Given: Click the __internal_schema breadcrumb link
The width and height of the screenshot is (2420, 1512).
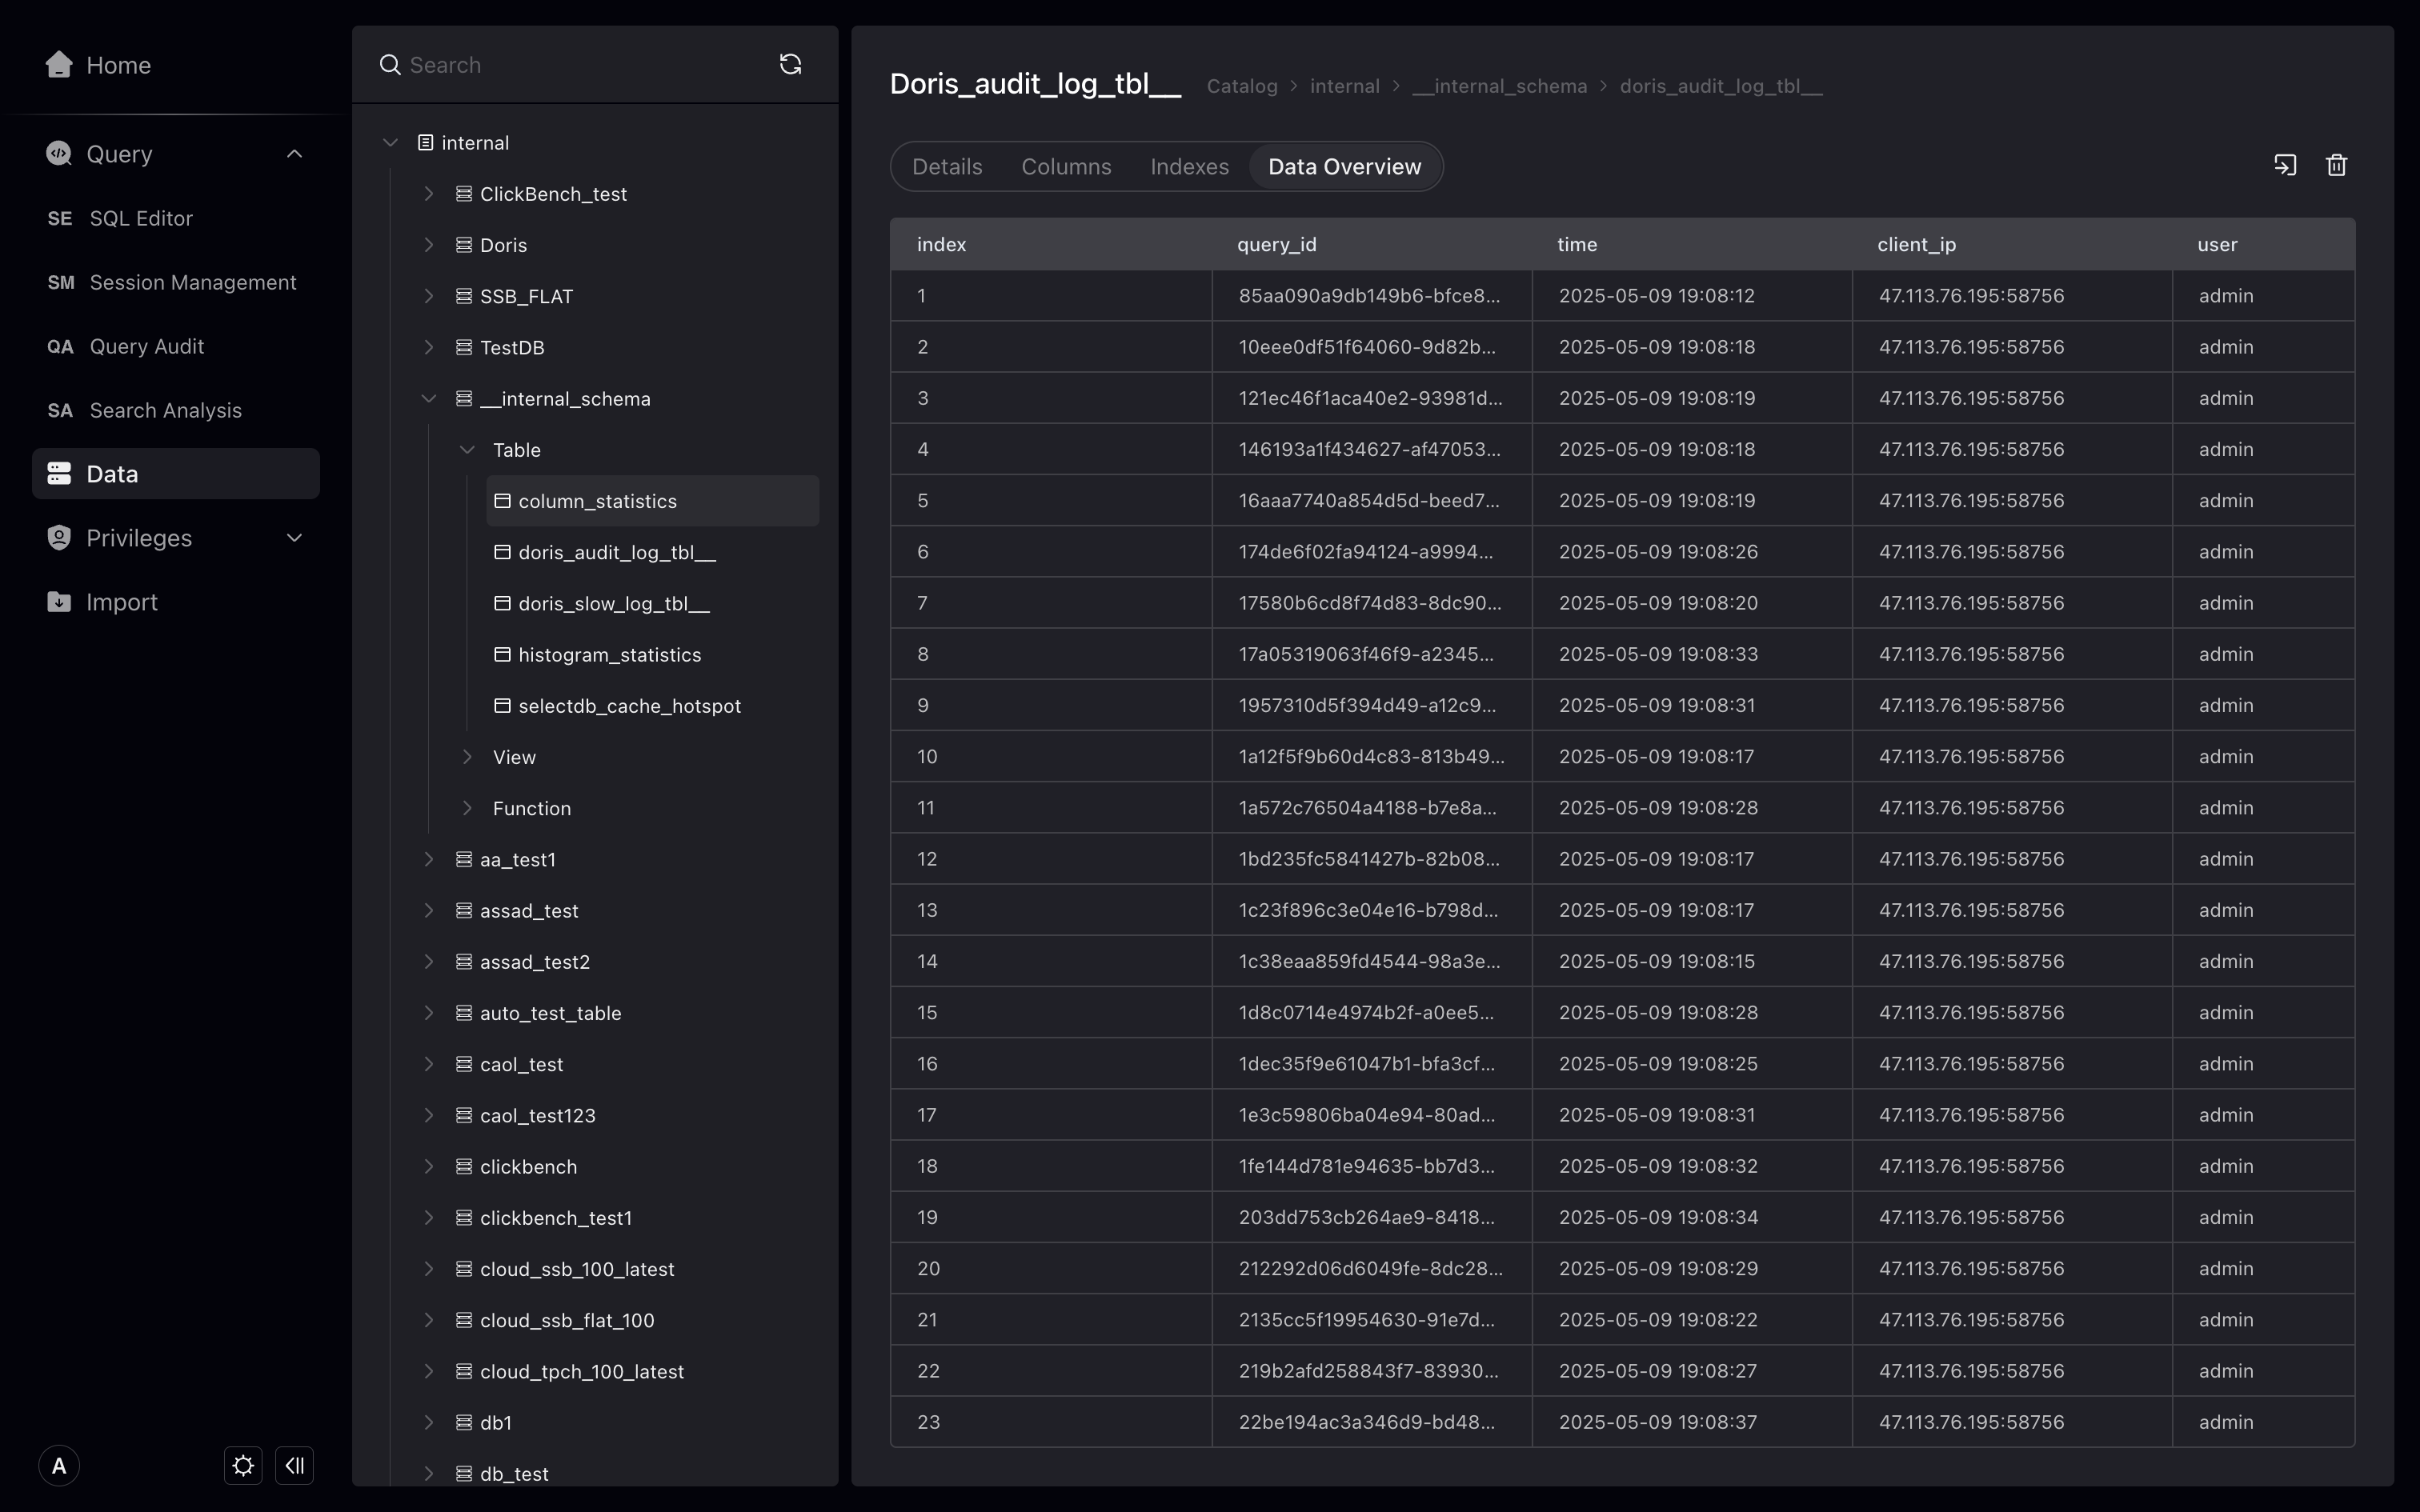Looking at the screenshot, I should 1499,86.
